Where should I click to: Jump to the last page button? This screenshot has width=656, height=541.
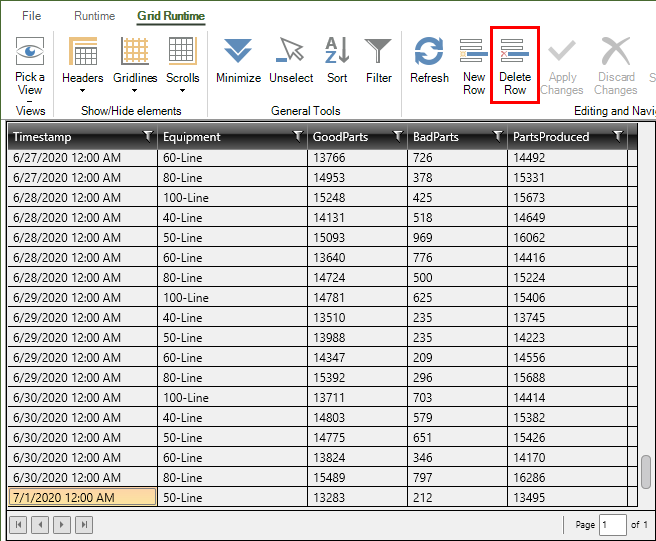point(85,524)
